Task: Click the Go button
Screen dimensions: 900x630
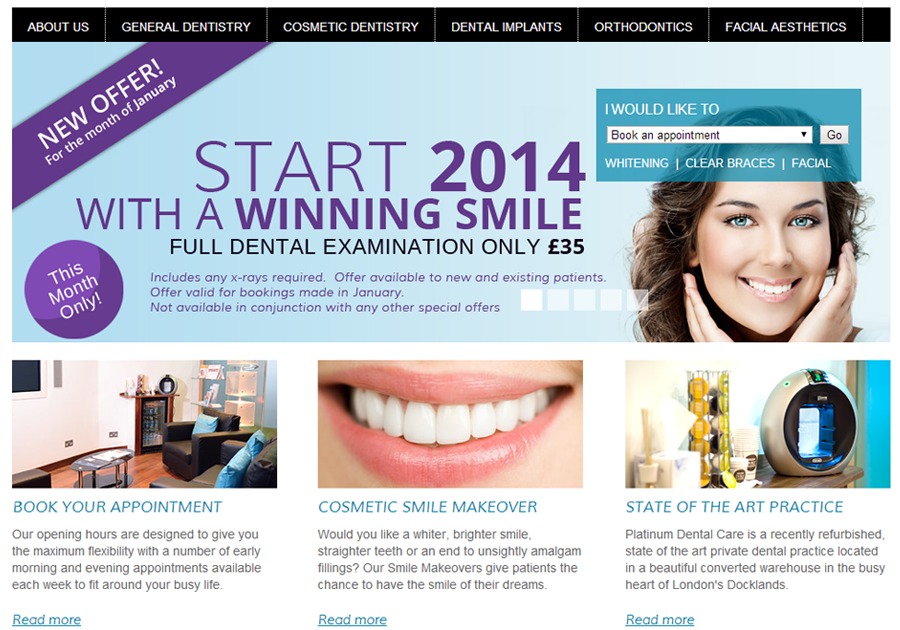Action: (x=834, y=135)
